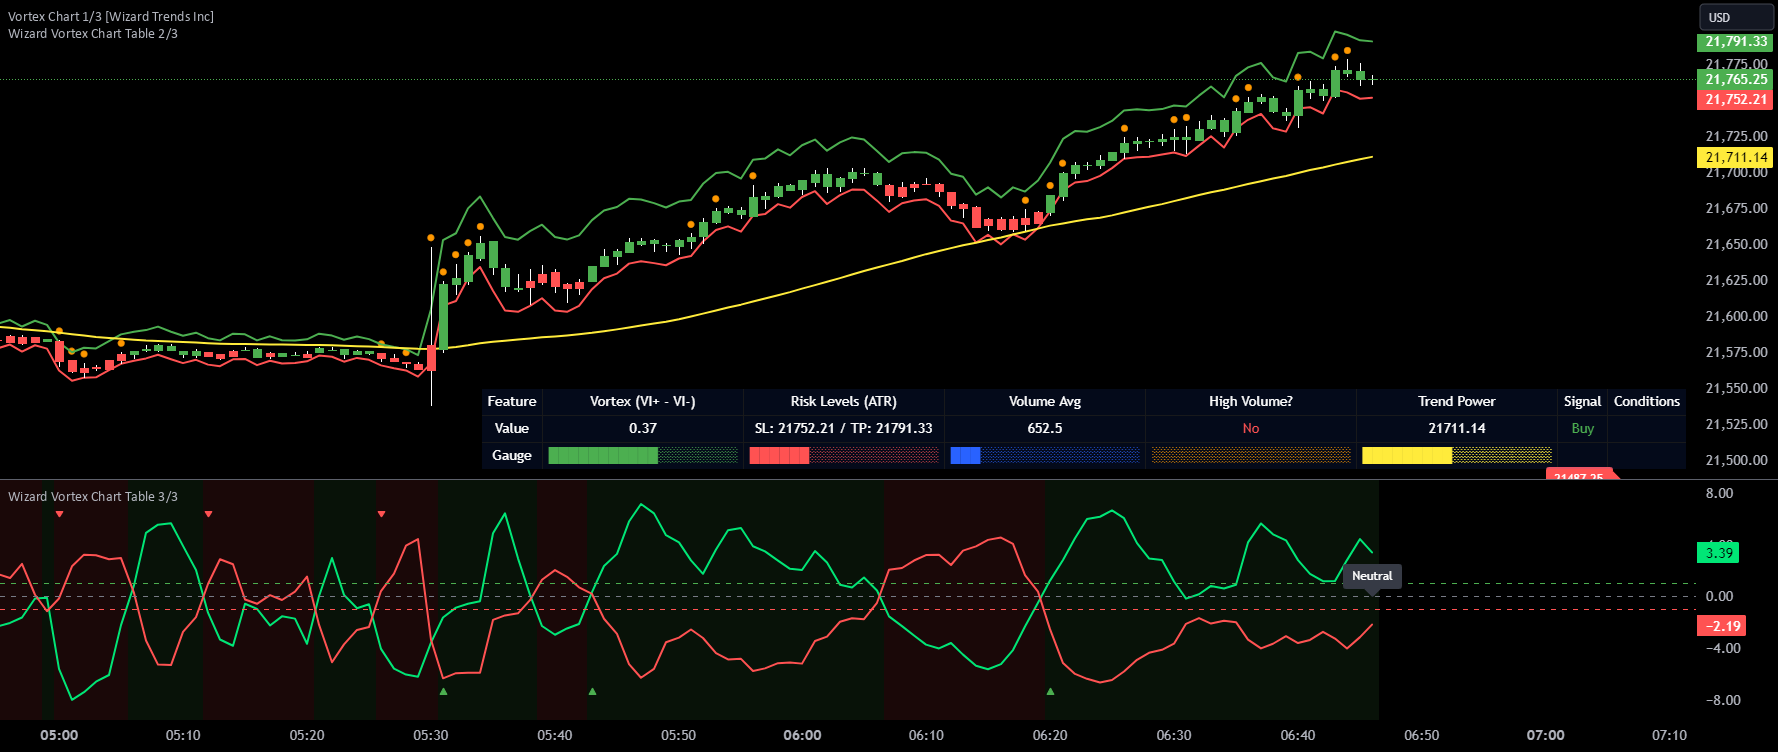Click the Trend Power header cell
The width and height of the screenshot is (1778, 752).
coord(1457,401)
